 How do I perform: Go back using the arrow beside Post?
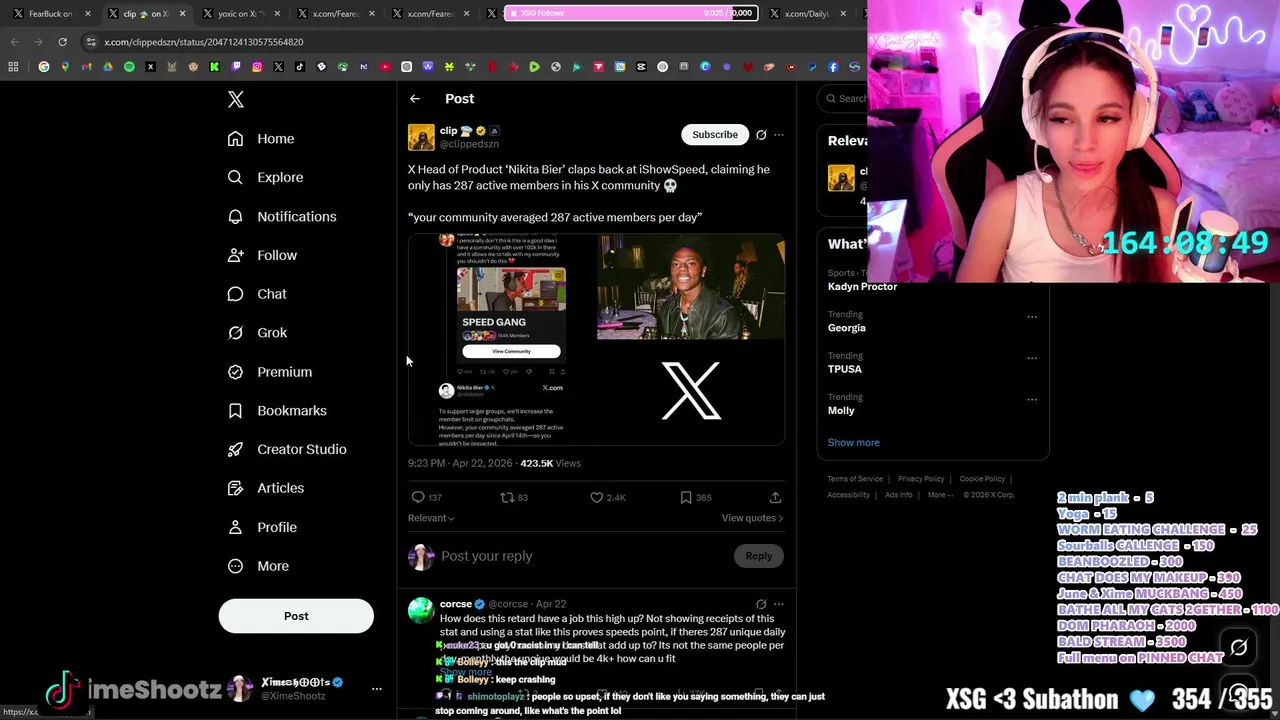(415, 99)
